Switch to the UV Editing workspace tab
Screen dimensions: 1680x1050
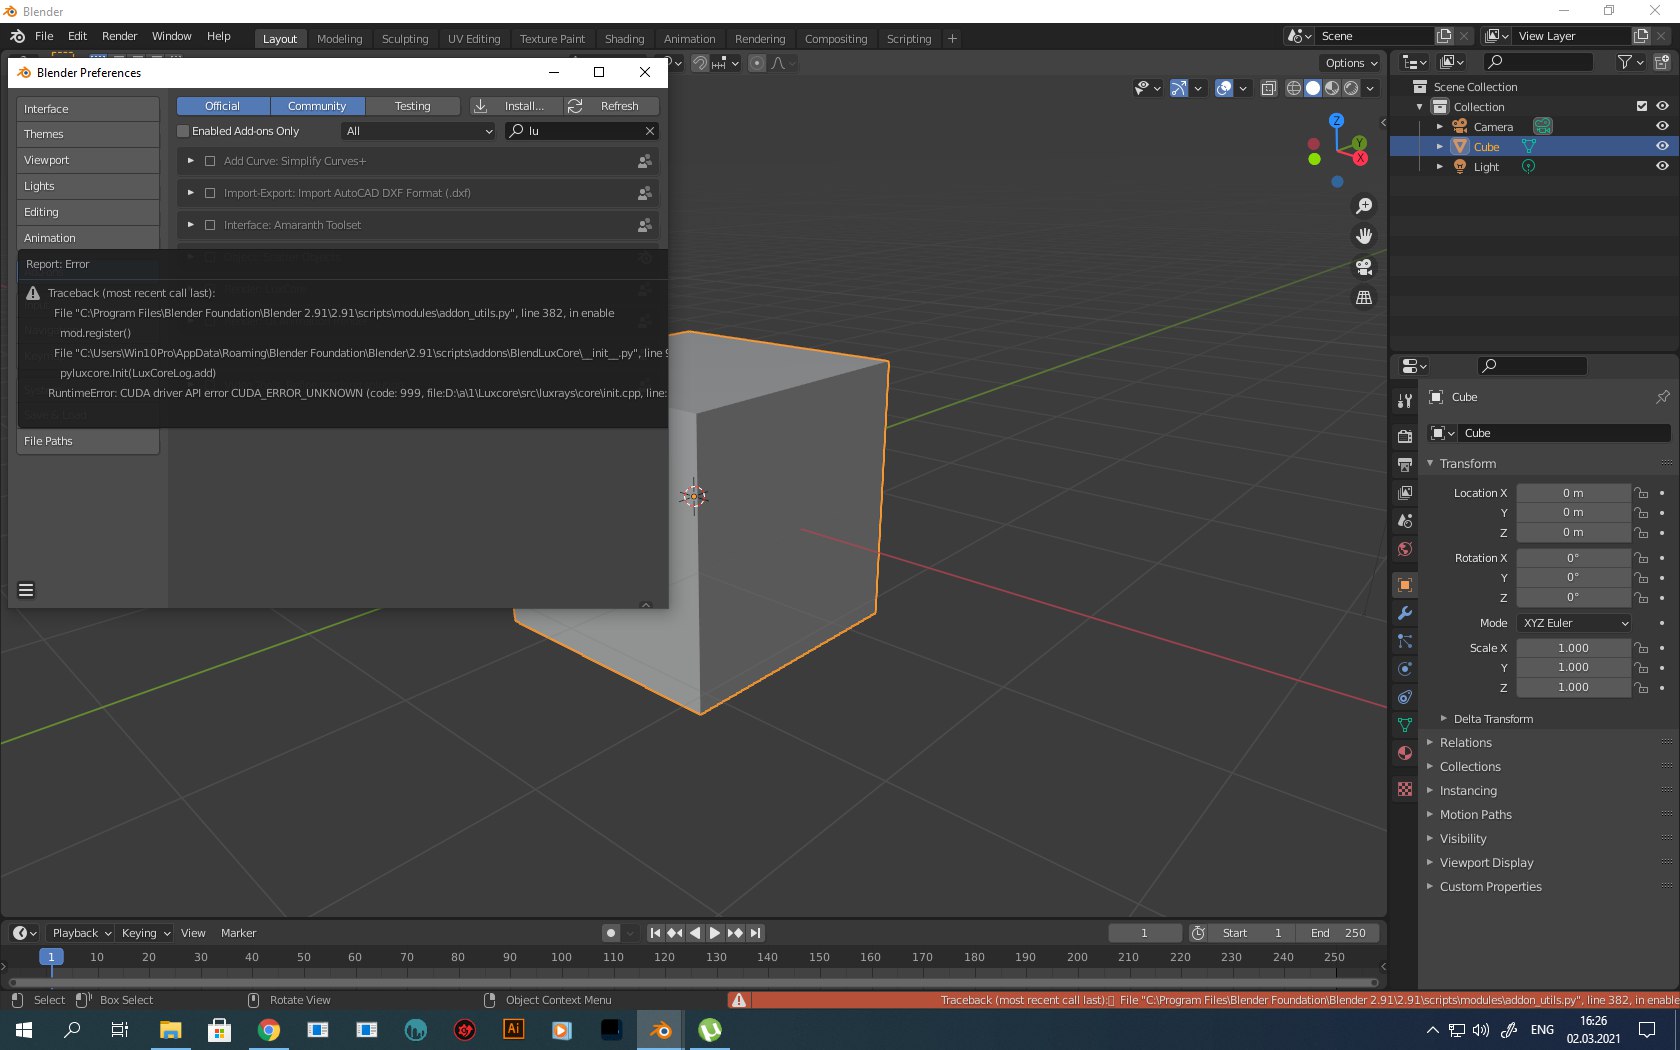point(474,39)
